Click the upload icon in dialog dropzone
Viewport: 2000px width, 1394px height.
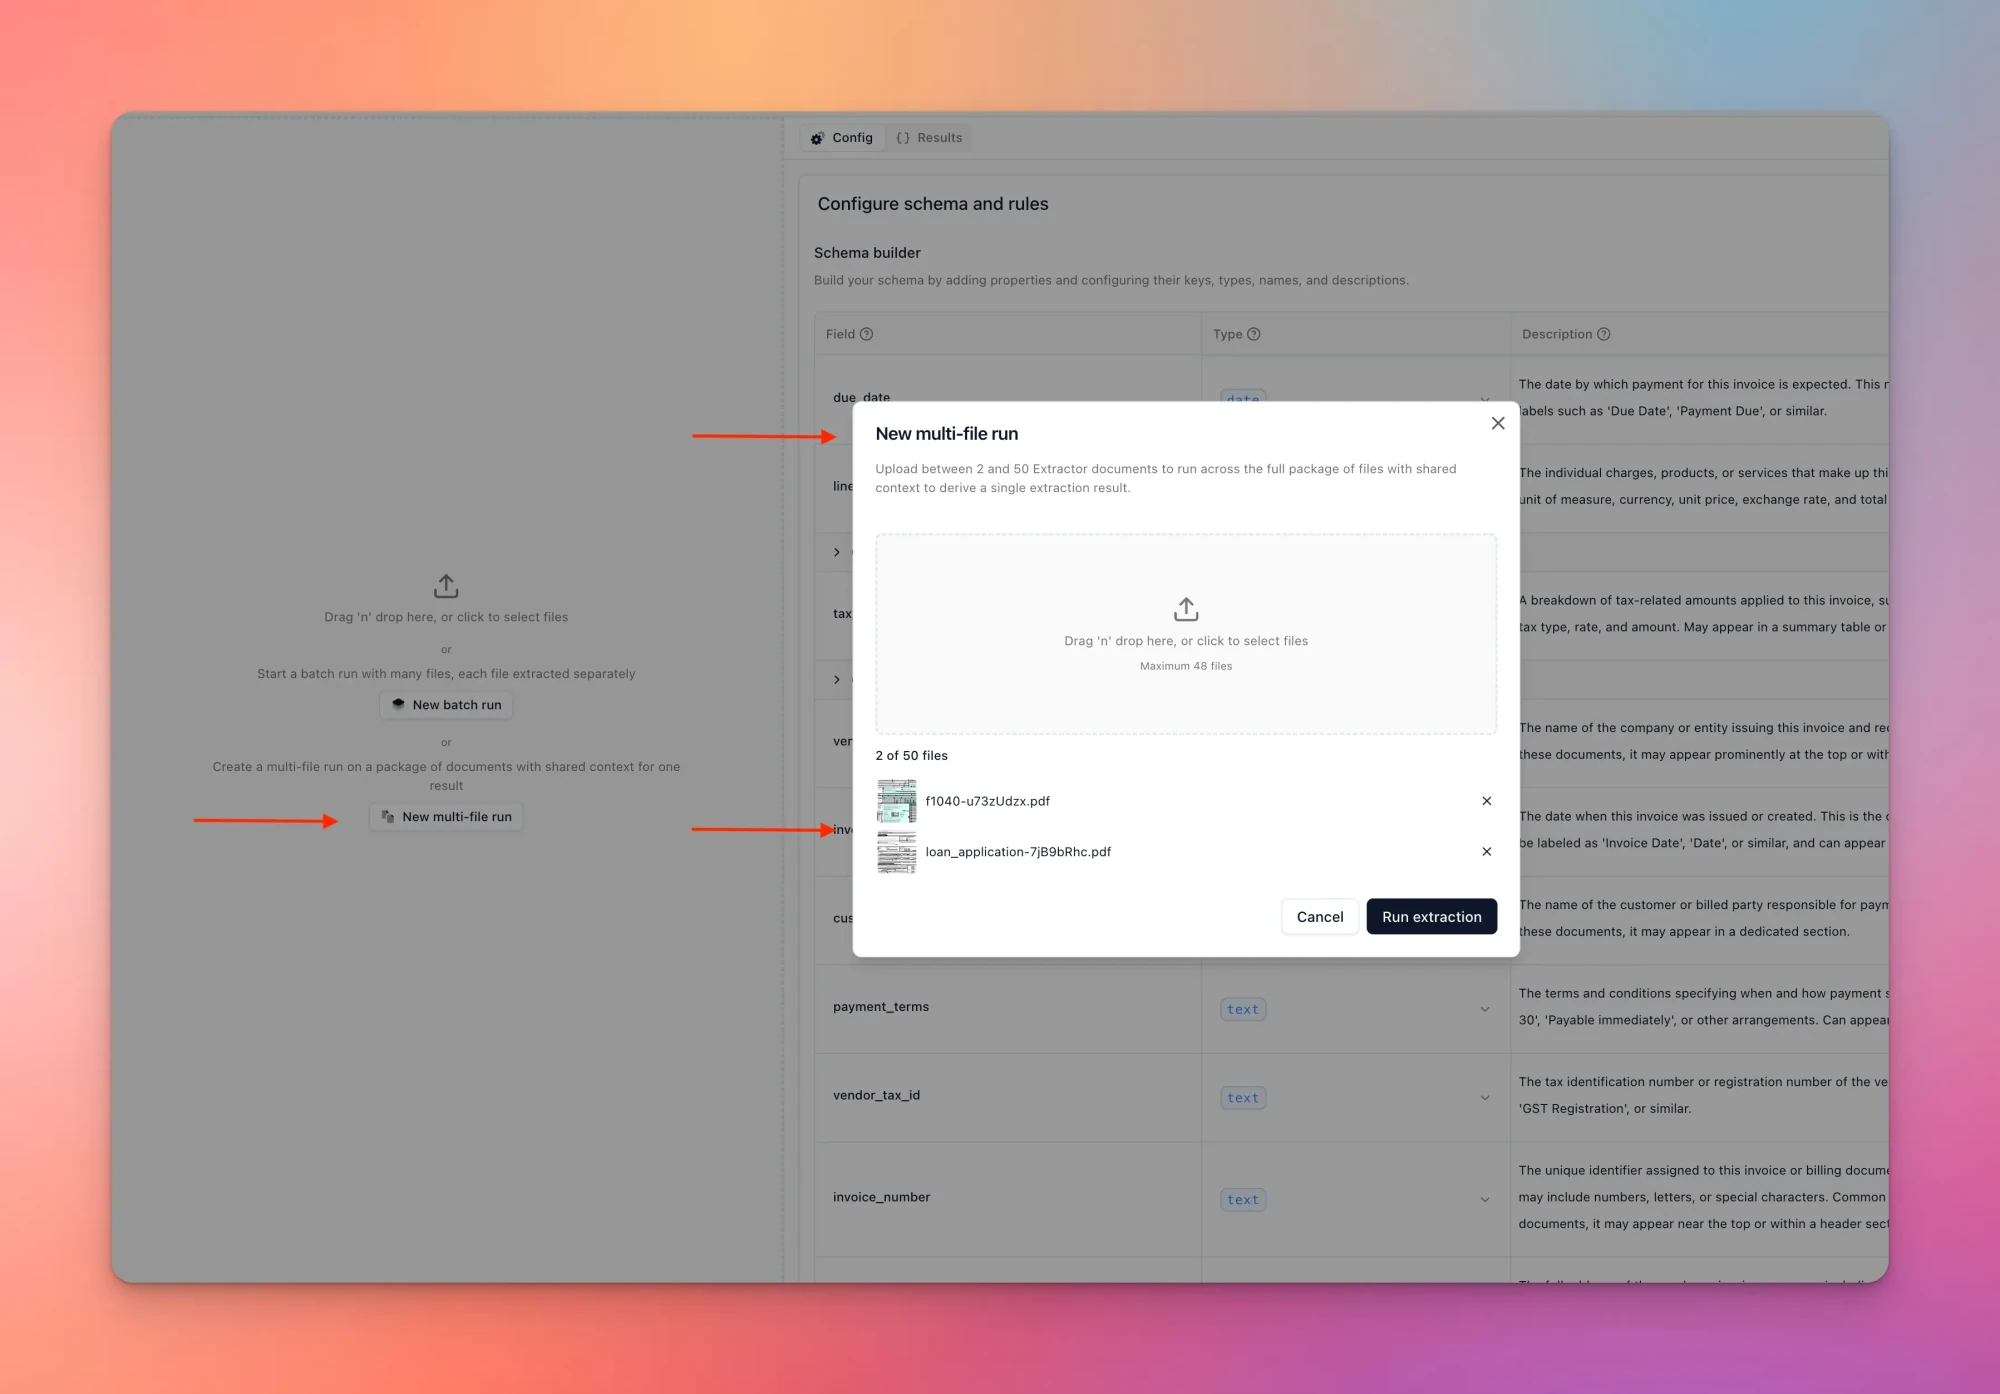[x=1186, y=609]
